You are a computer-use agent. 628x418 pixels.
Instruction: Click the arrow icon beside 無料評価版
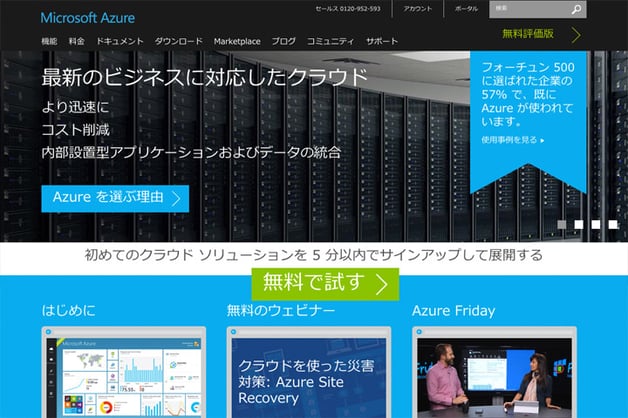pyautogui.click(x=576, y=35)
